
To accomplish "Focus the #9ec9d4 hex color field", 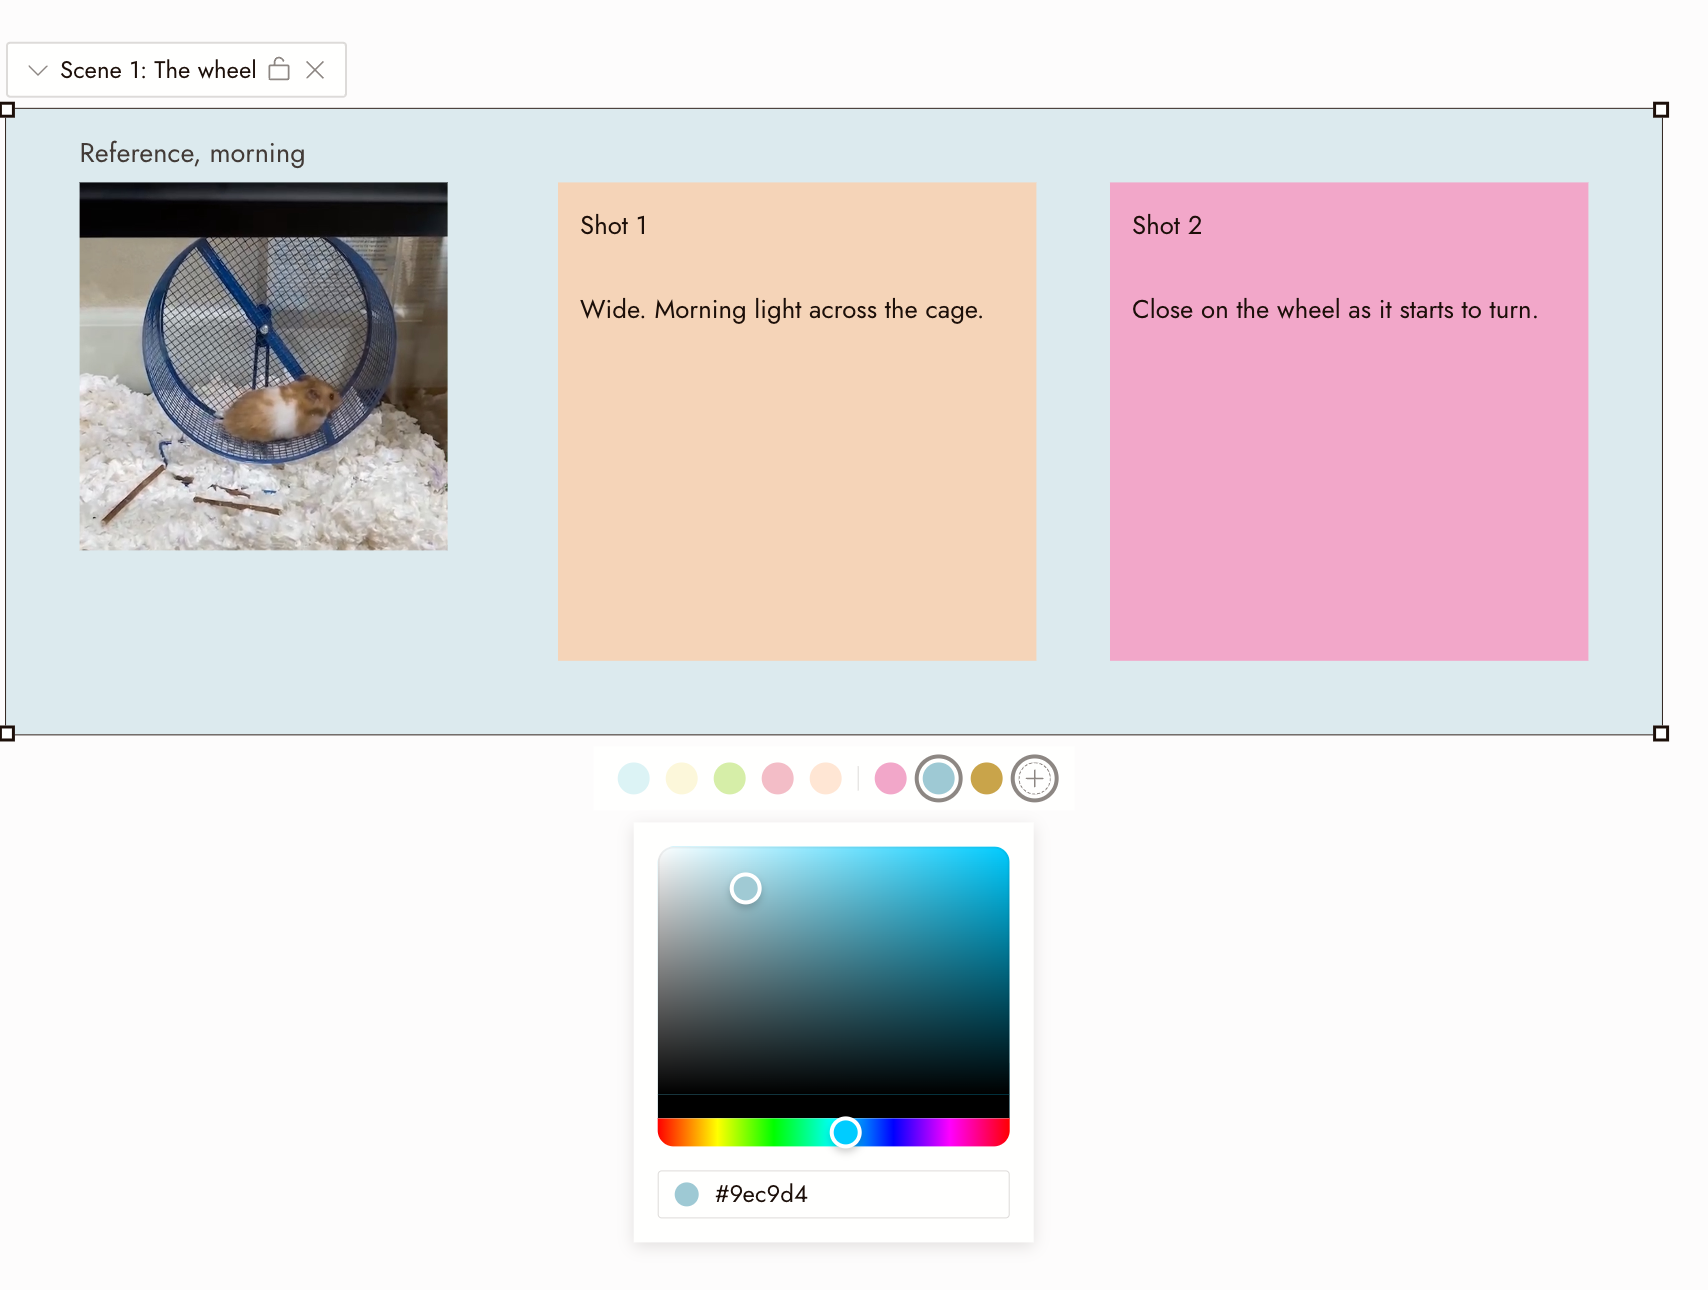I will click(834, 1194).
